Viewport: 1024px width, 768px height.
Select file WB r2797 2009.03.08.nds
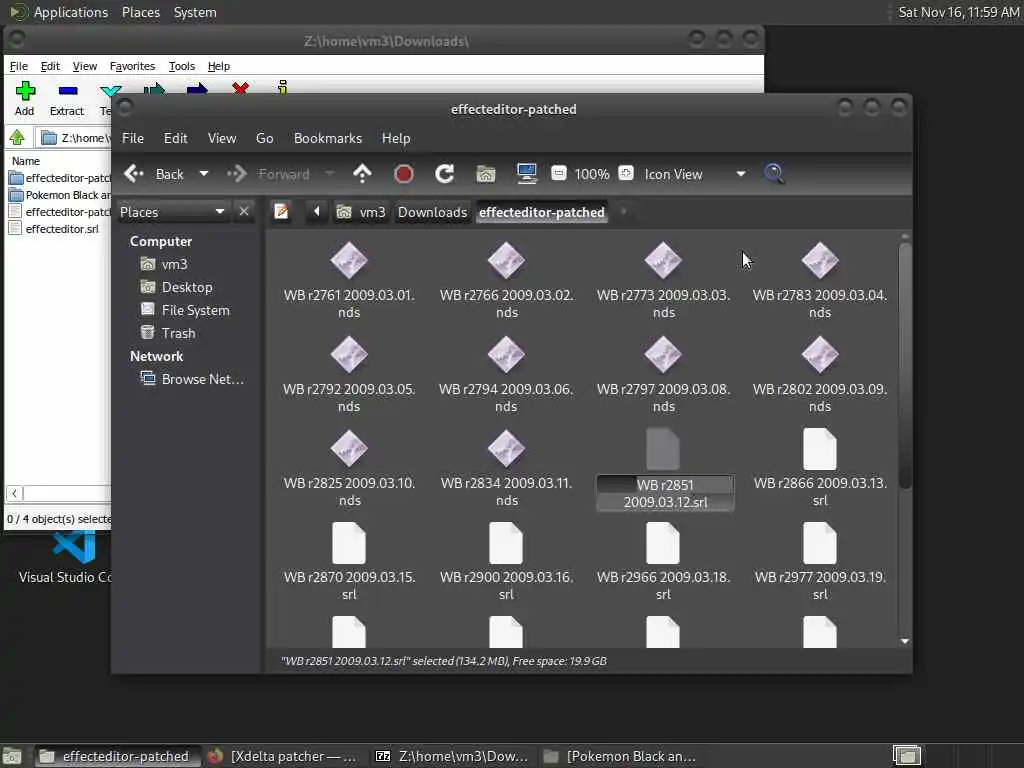coord(663,375)
